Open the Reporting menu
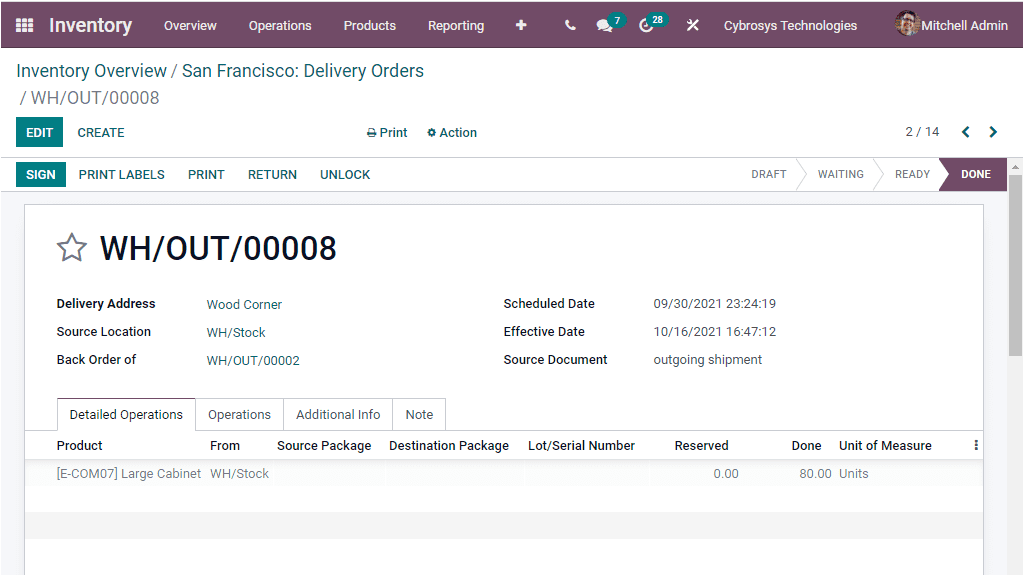This screenshot has height=576, width=1024. [456, 26]
